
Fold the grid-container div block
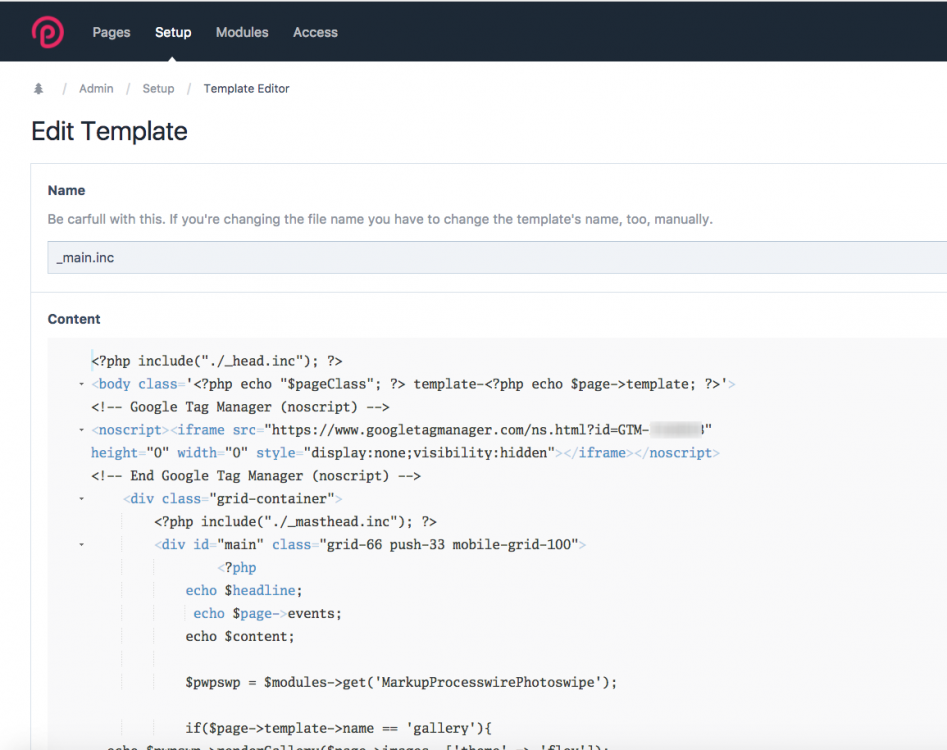pyautogui.click(x=81, y=499)
